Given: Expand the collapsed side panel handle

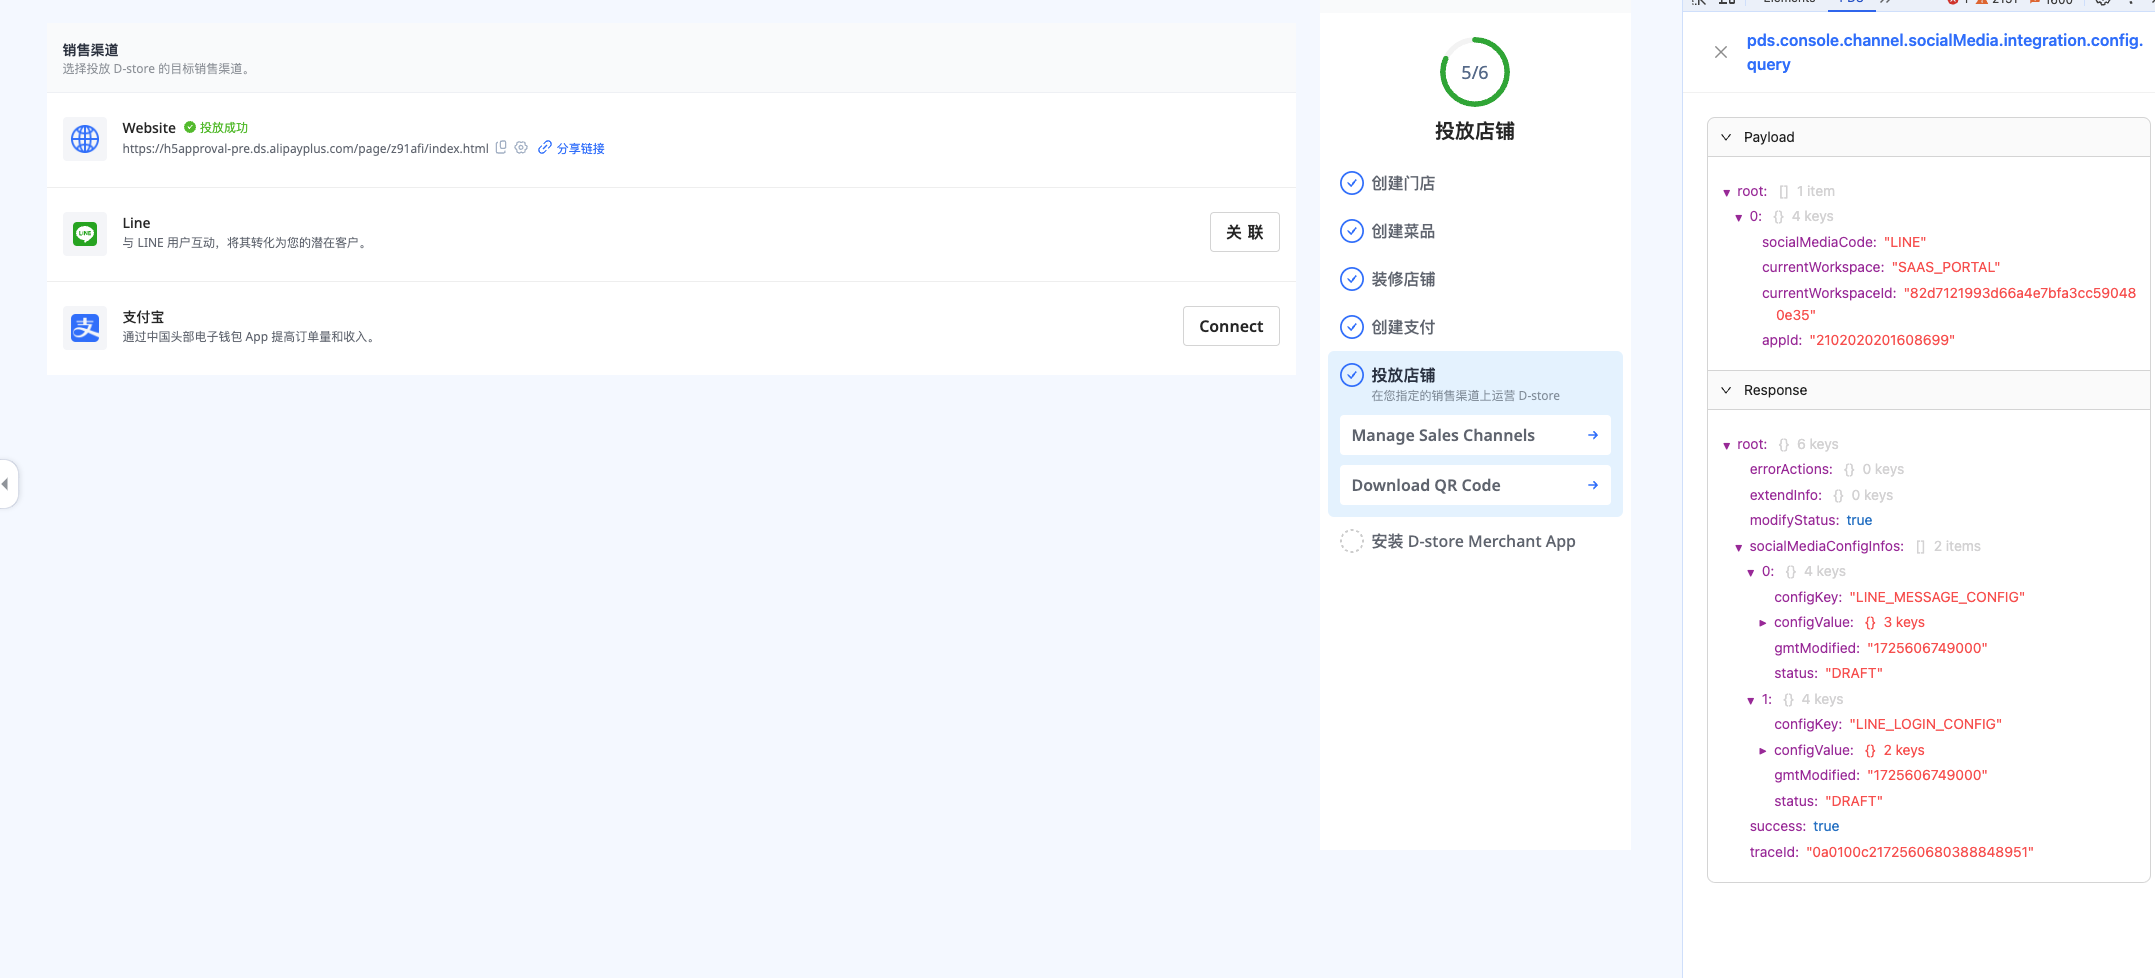Looking at the screenshot, I should tap(8, 484).
